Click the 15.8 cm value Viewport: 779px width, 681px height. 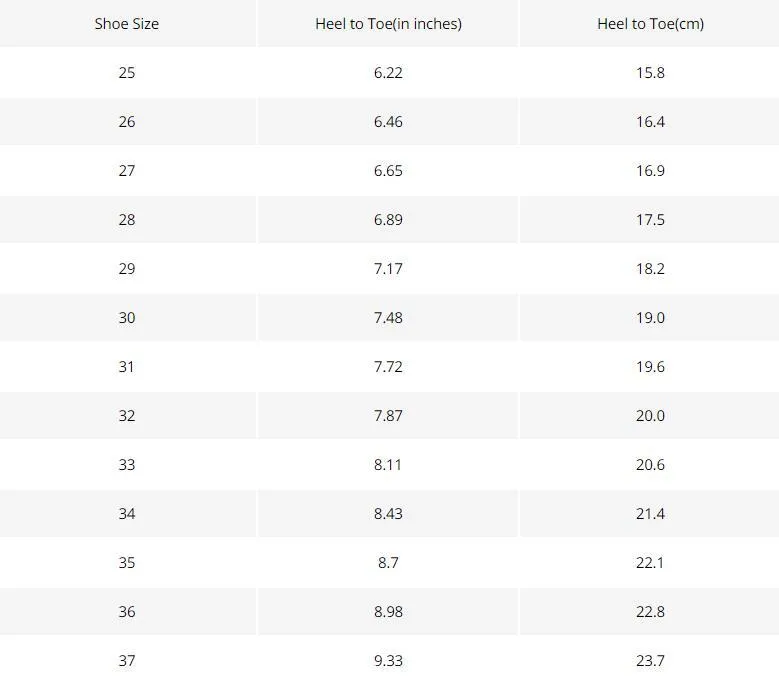coord(650,73)
